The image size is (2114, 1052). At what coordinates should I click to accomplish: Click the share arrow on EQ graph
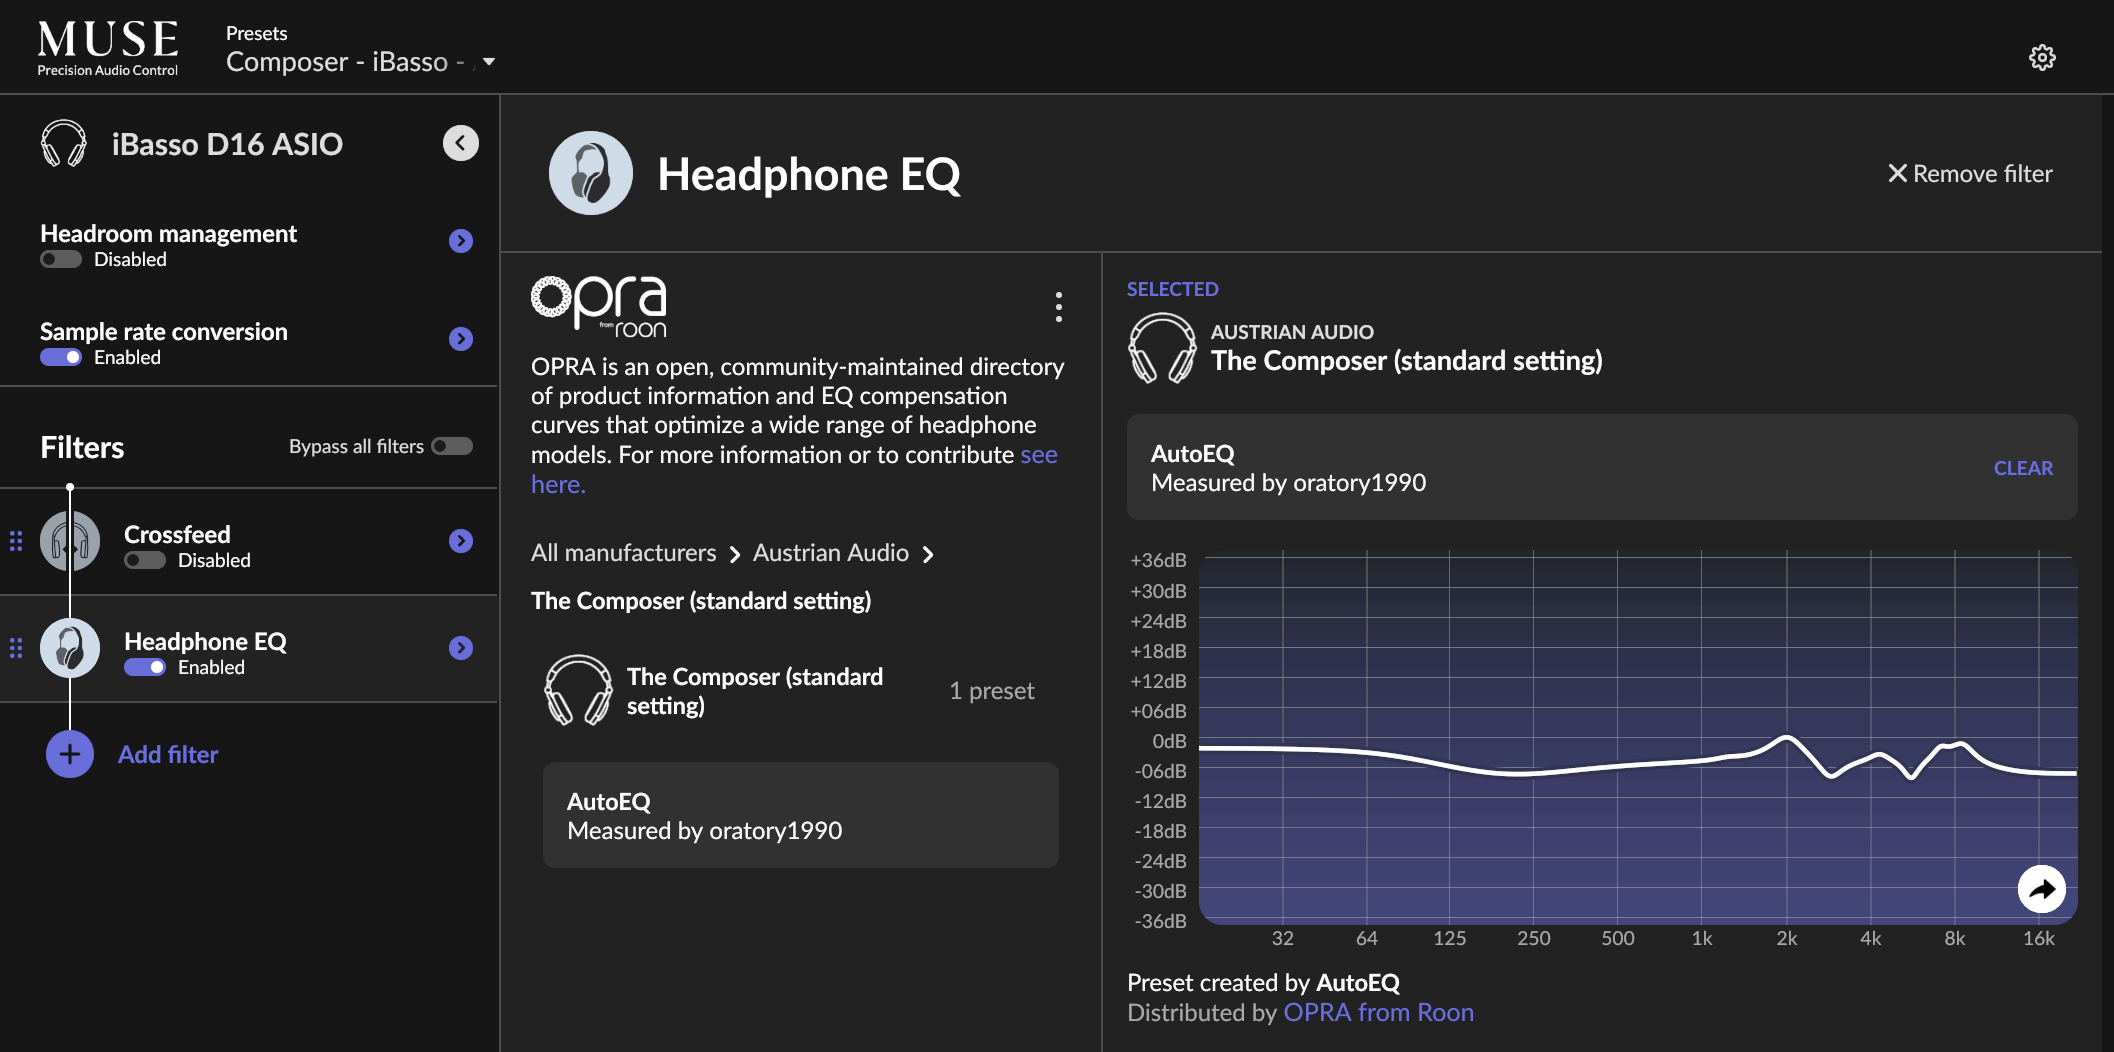coord(2042,889)
